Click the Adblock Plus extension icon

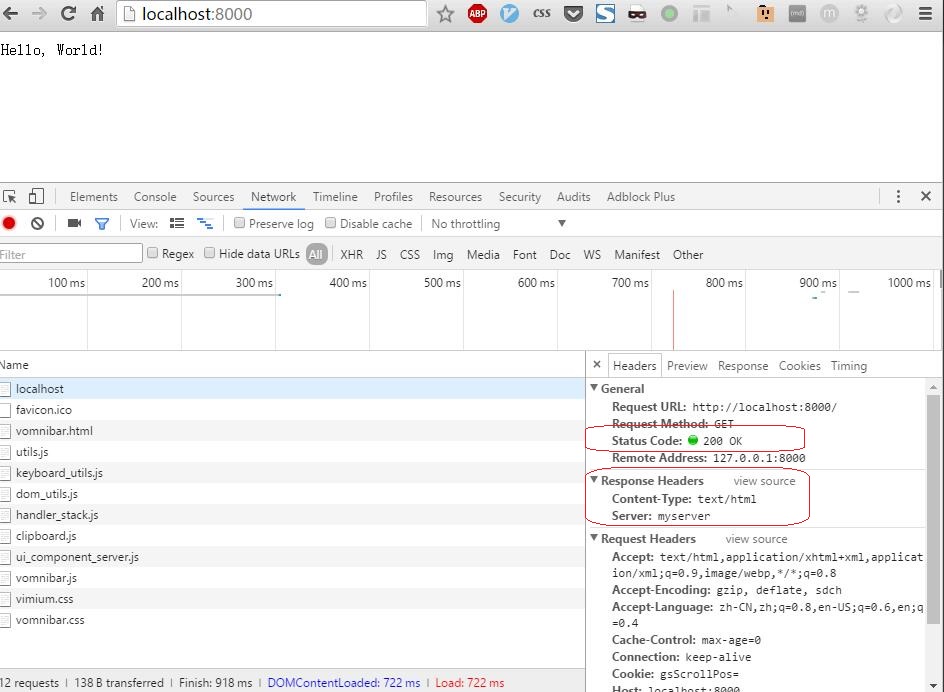pyautogui.click(x=477, y=14)
